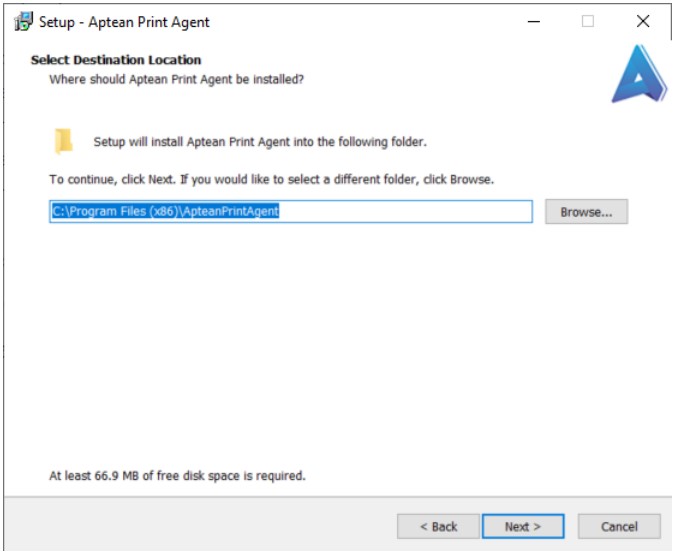Click the 'Setup - Aptean Print Agent' title text
Viewport: 675px width, 554px height.
124,22
